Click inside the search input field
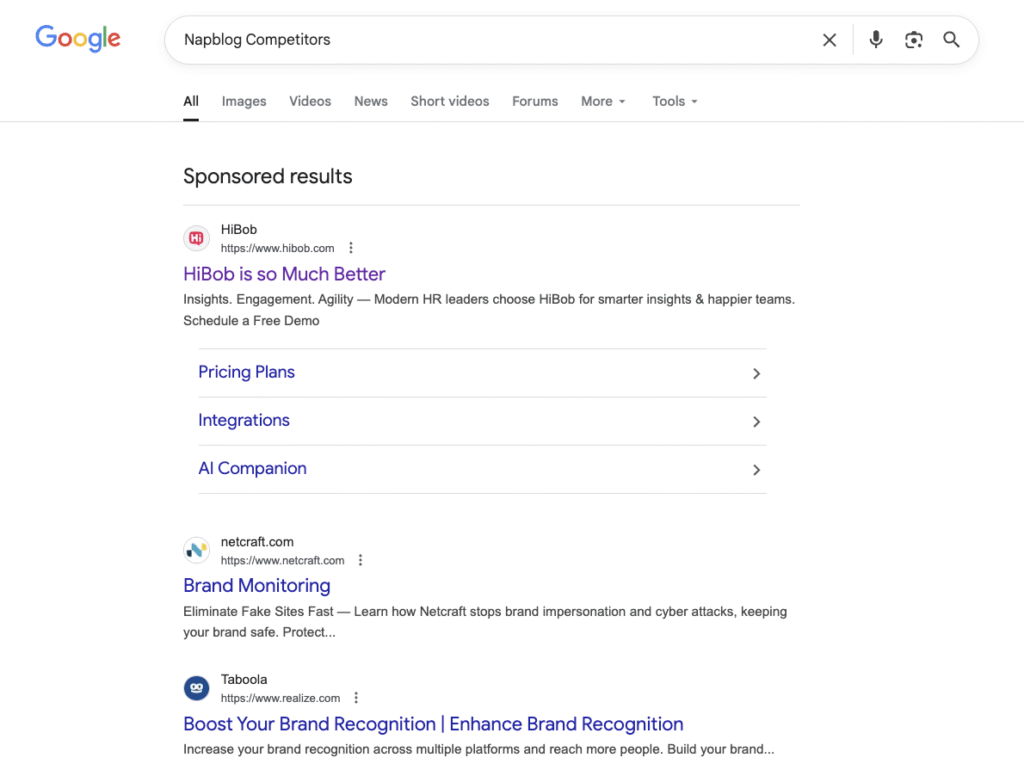Image resolution: width=1024 pixels, height=776 pixels. (x=500, y=40)
